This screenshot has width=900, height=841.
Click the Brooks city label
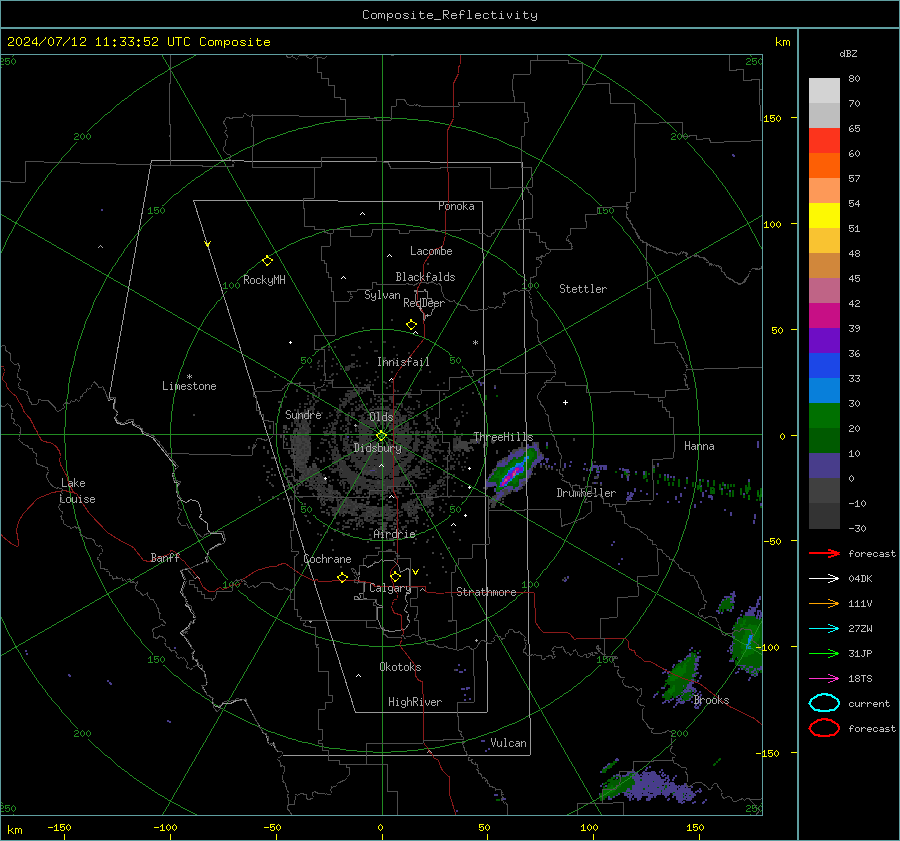(x=711, y=700)
